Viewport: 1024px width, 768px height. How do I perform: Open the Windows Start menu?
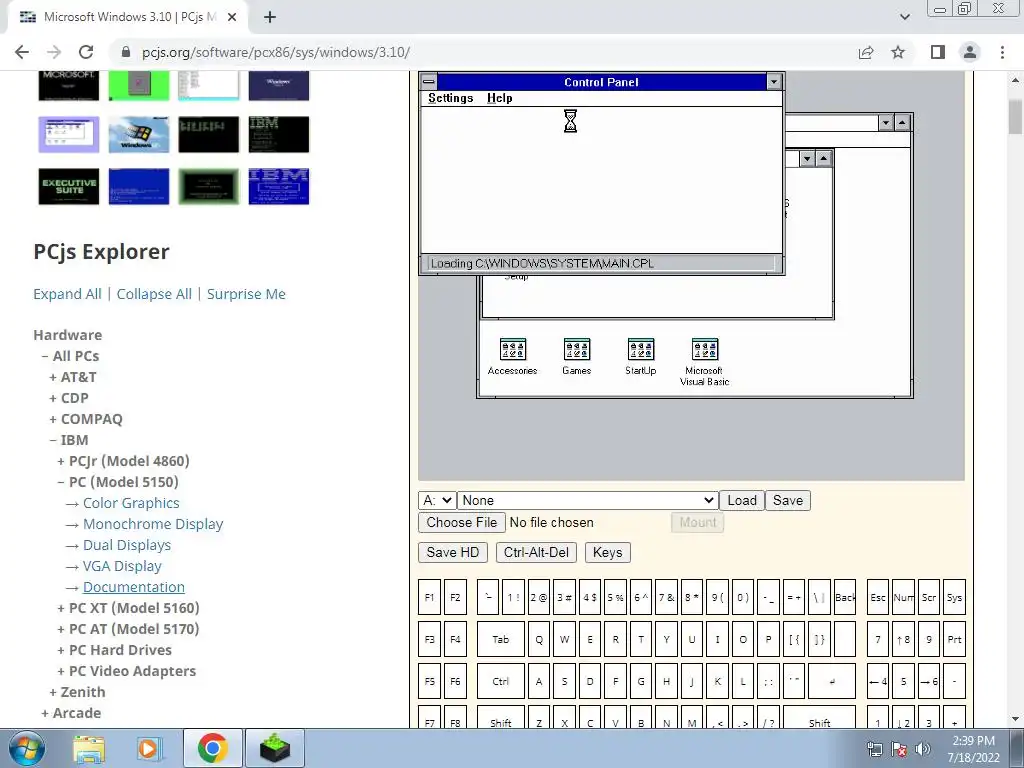click(26, 748)
